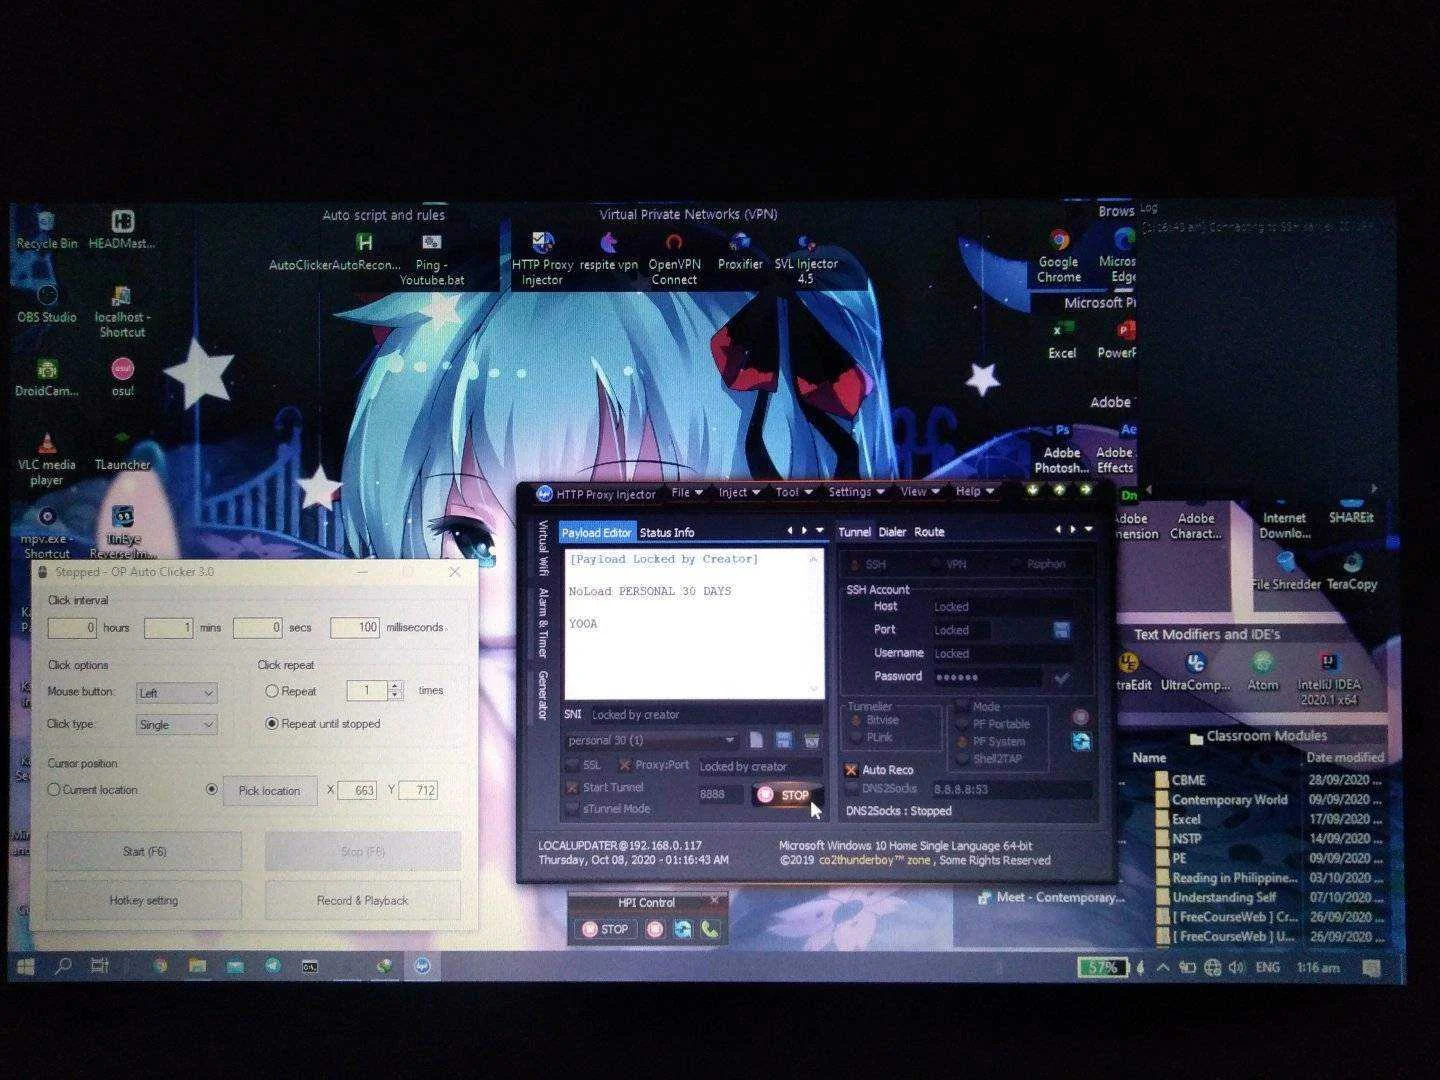The height and width of the screenshot is (1080, 1440).
Task: Click the save config floppy icon beside the config dropdown
Action: pos(784,740)
